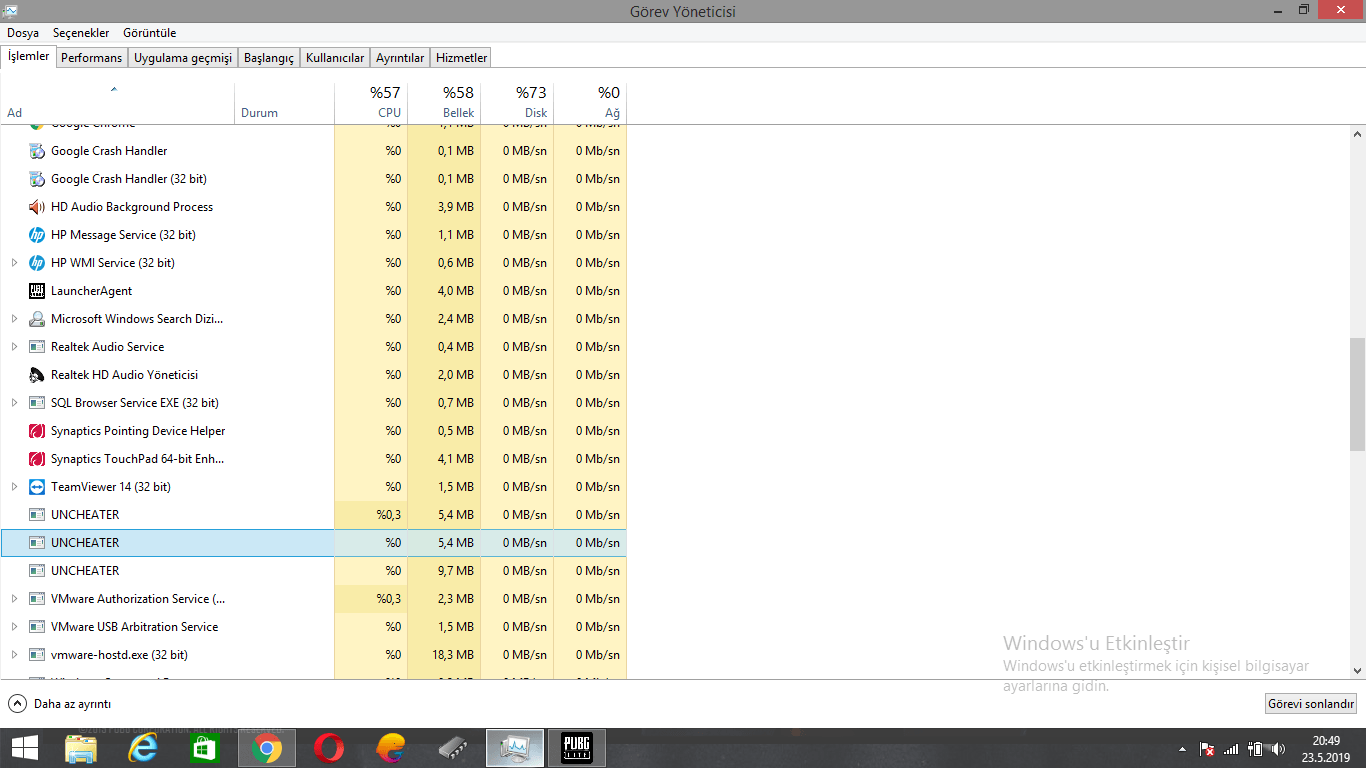Image resolution: width=1366 pixels, height=768 pixels.
Task: Expand the HP WMI Service (32 bit) group
Action: [x=14, y=263]
